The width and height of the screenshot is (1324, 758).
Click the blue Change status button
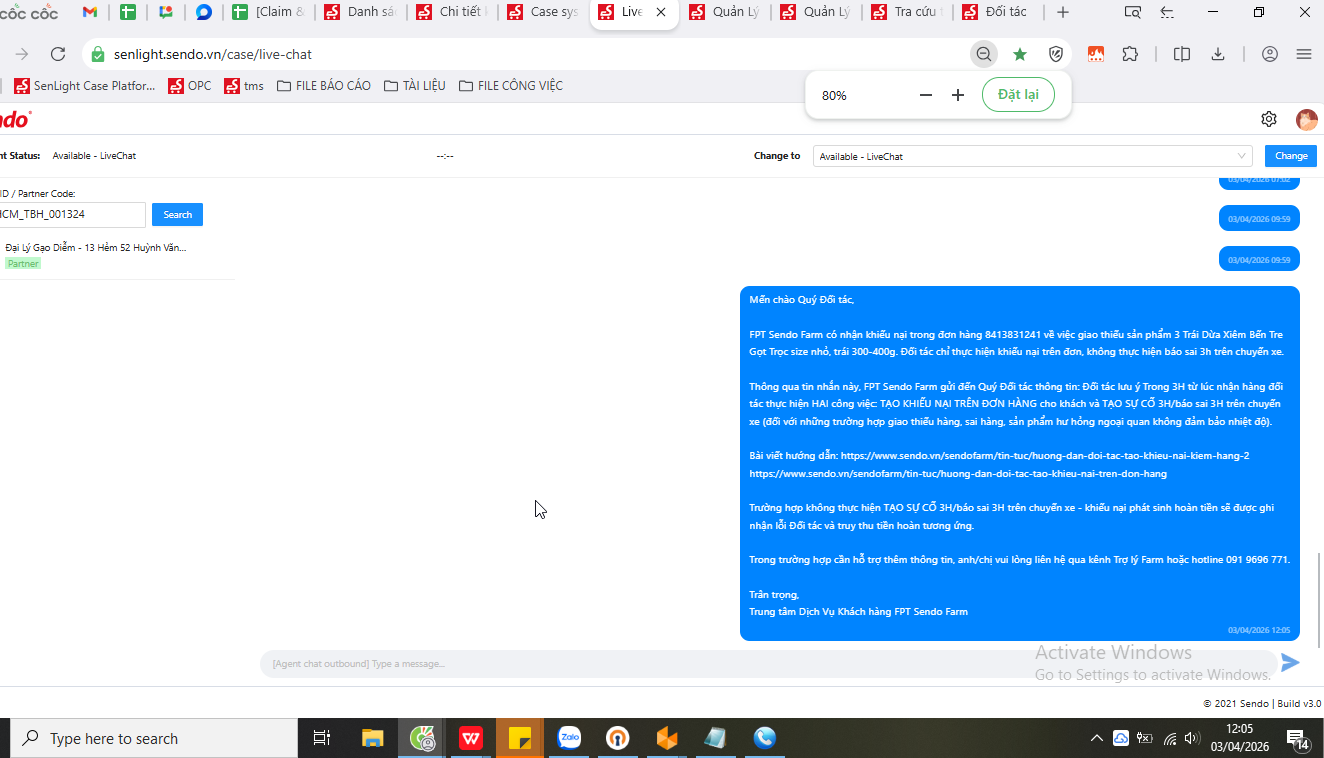[x=1291, y=156]
